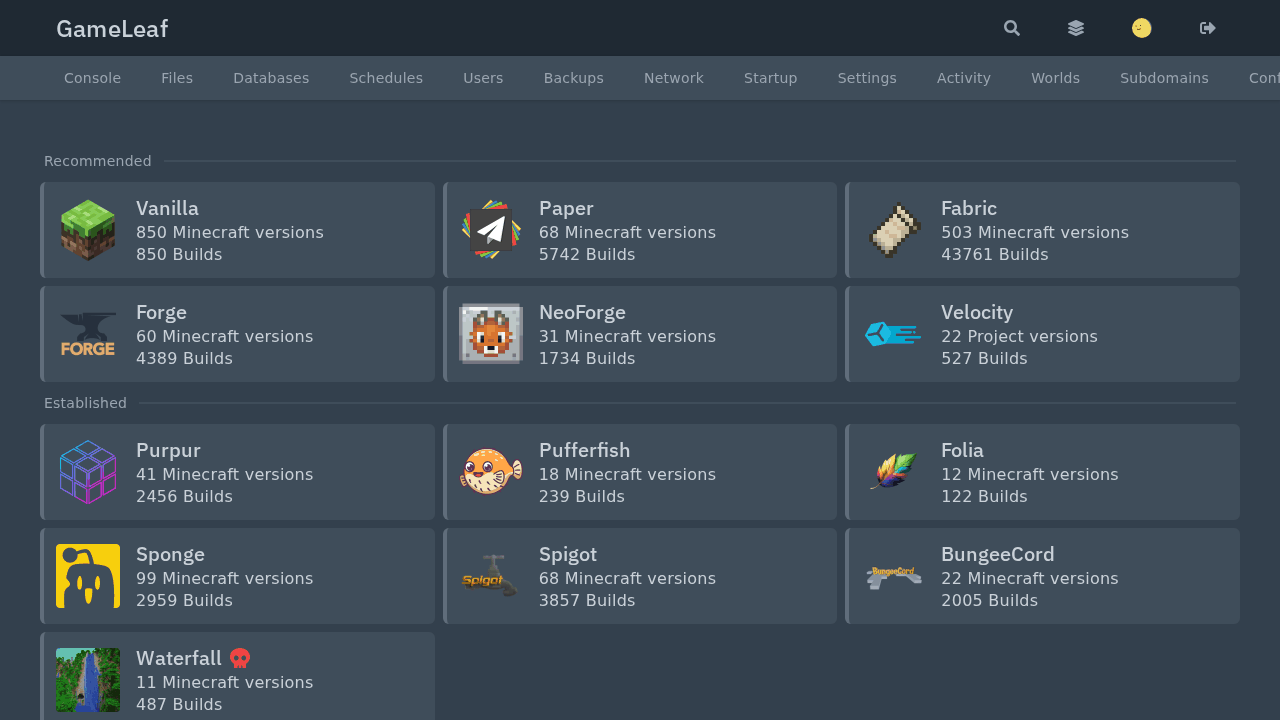Go to the Startup tab

tap(771, 78)
